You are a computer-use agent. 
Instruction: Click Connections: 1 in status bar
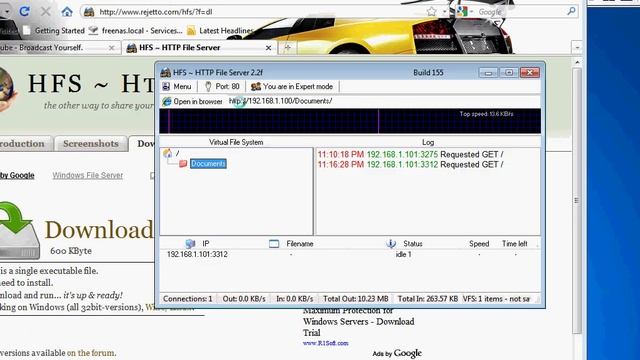pyautogui.click(x=188, y=299)
